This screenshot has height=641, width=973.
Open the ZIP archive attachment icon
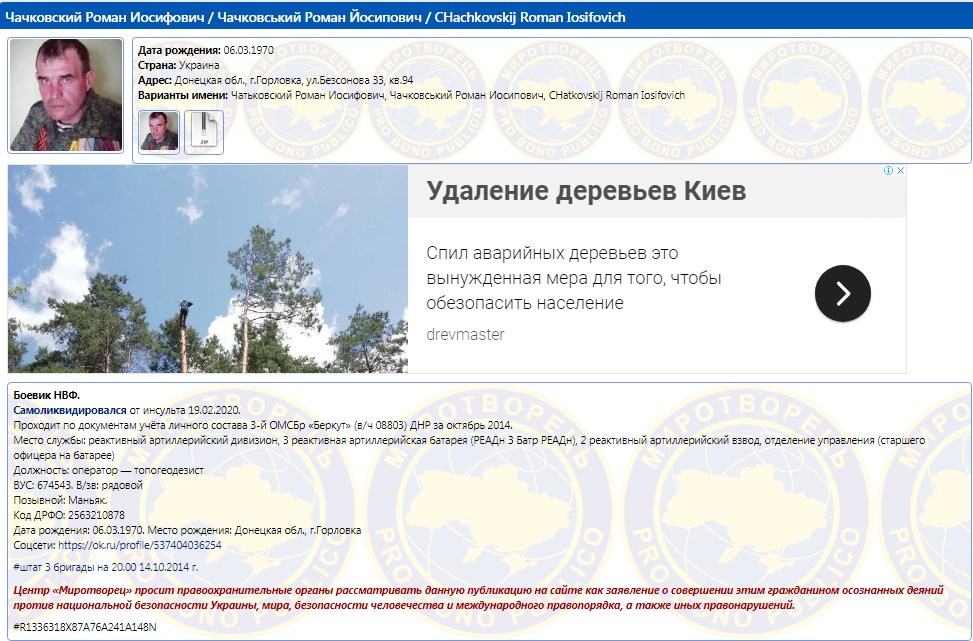204,131
